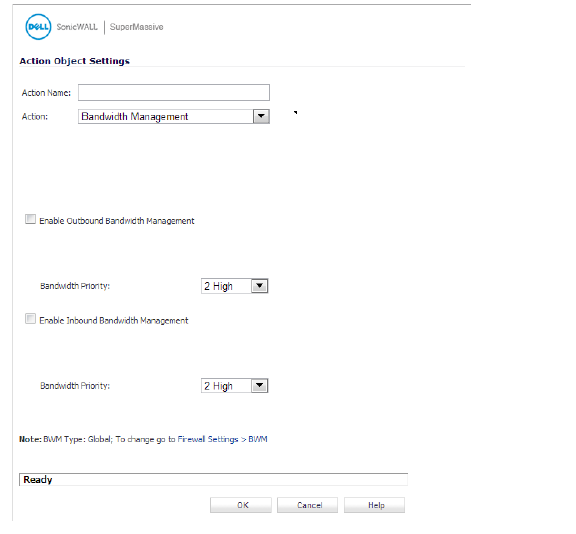576x534 pixels.
Task: Enable Outbound Bandwidth Management checkbox
Action: coord(30,219)
